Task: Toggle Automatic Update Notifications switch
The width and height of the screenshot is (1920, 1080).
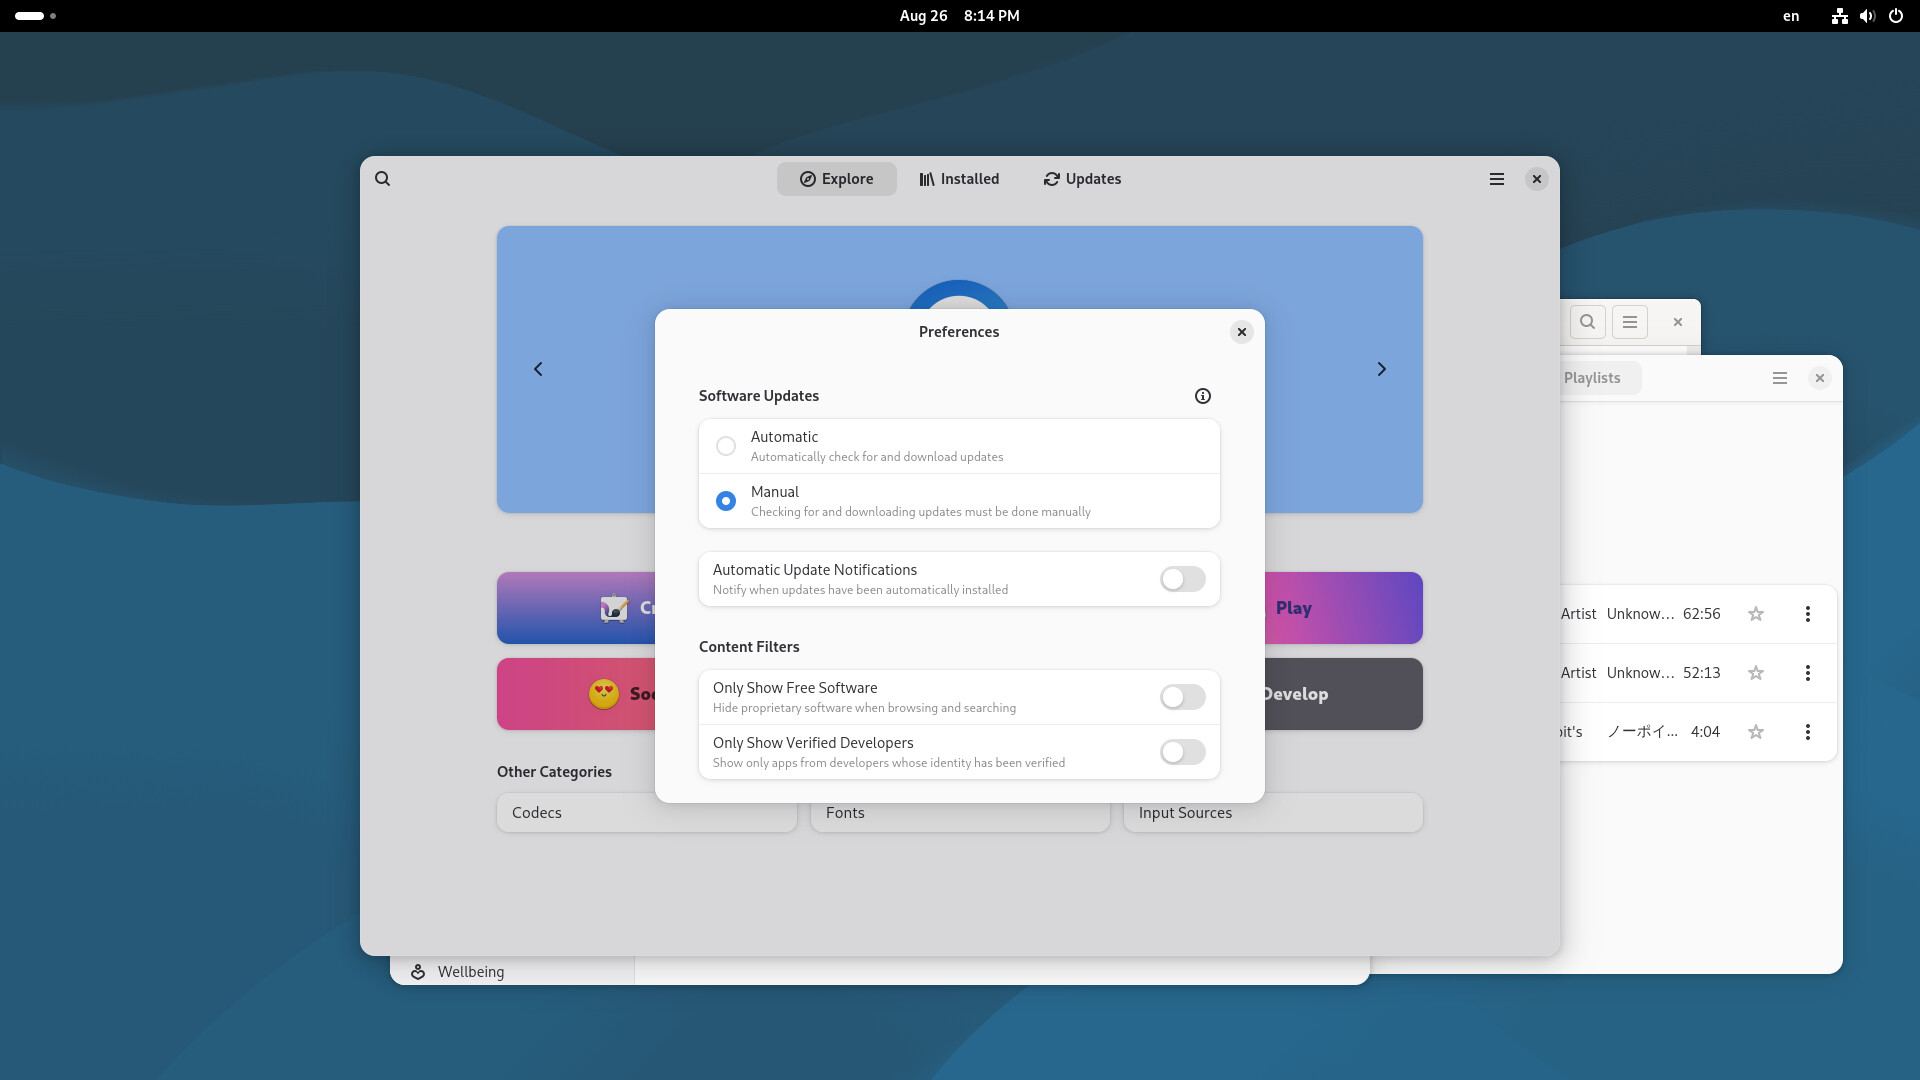Action: pos(1182,579)
